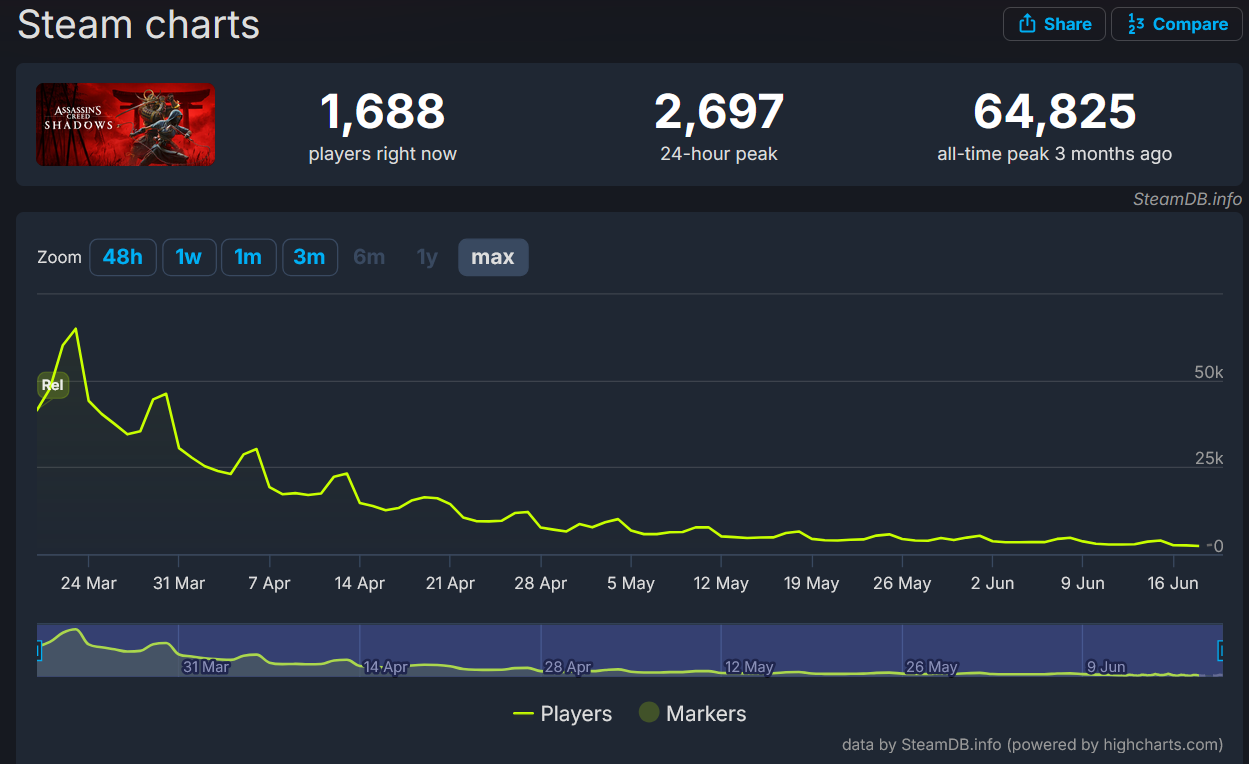Click the right navigator range handle
This screenshot has width=1249, height=764.
coord(1221,651)
